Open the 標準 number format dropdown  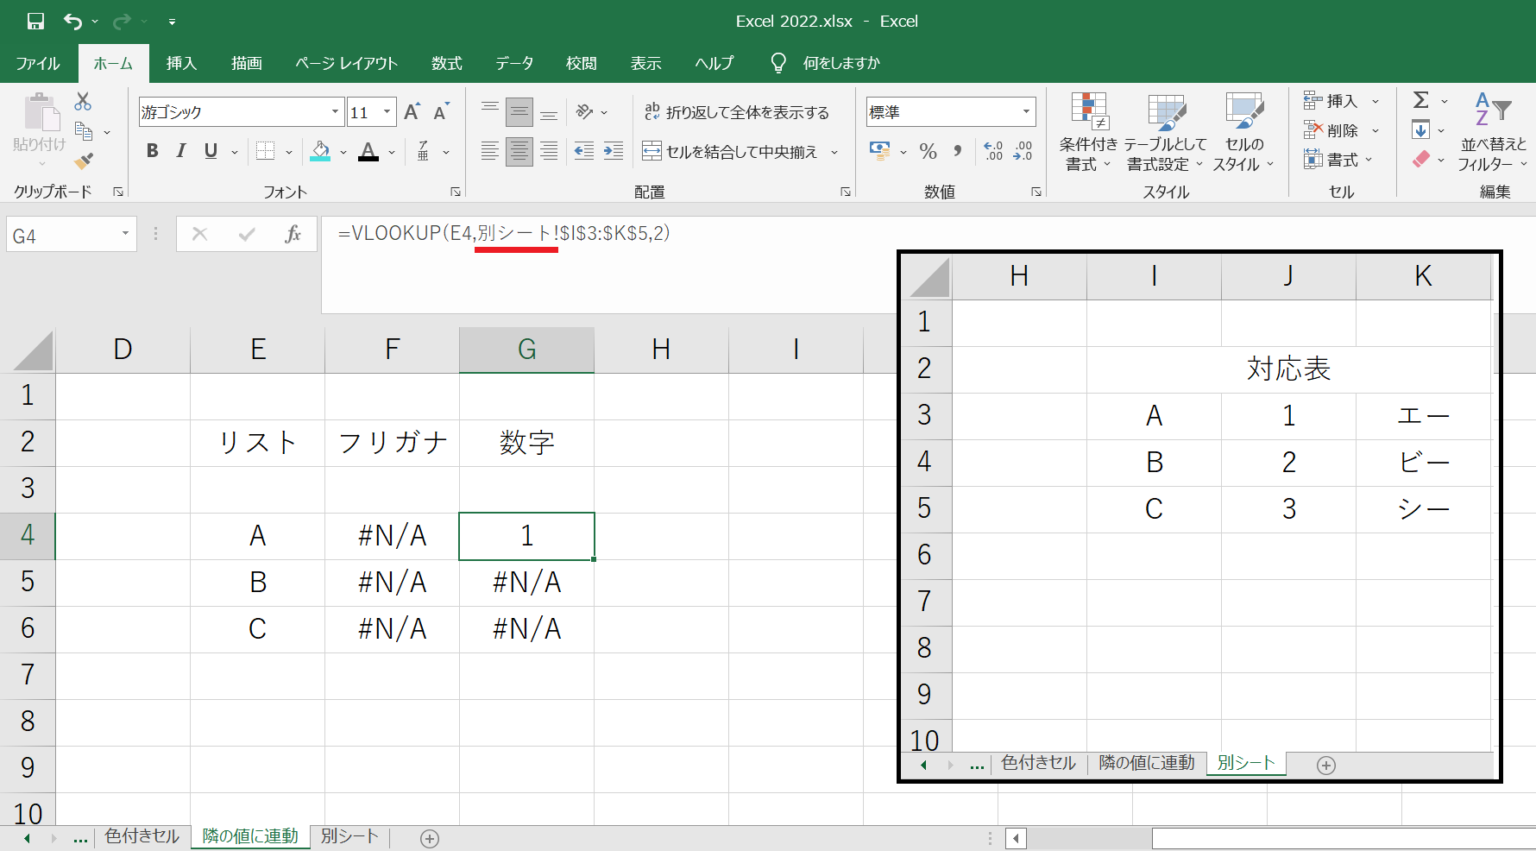point(1026,112)
